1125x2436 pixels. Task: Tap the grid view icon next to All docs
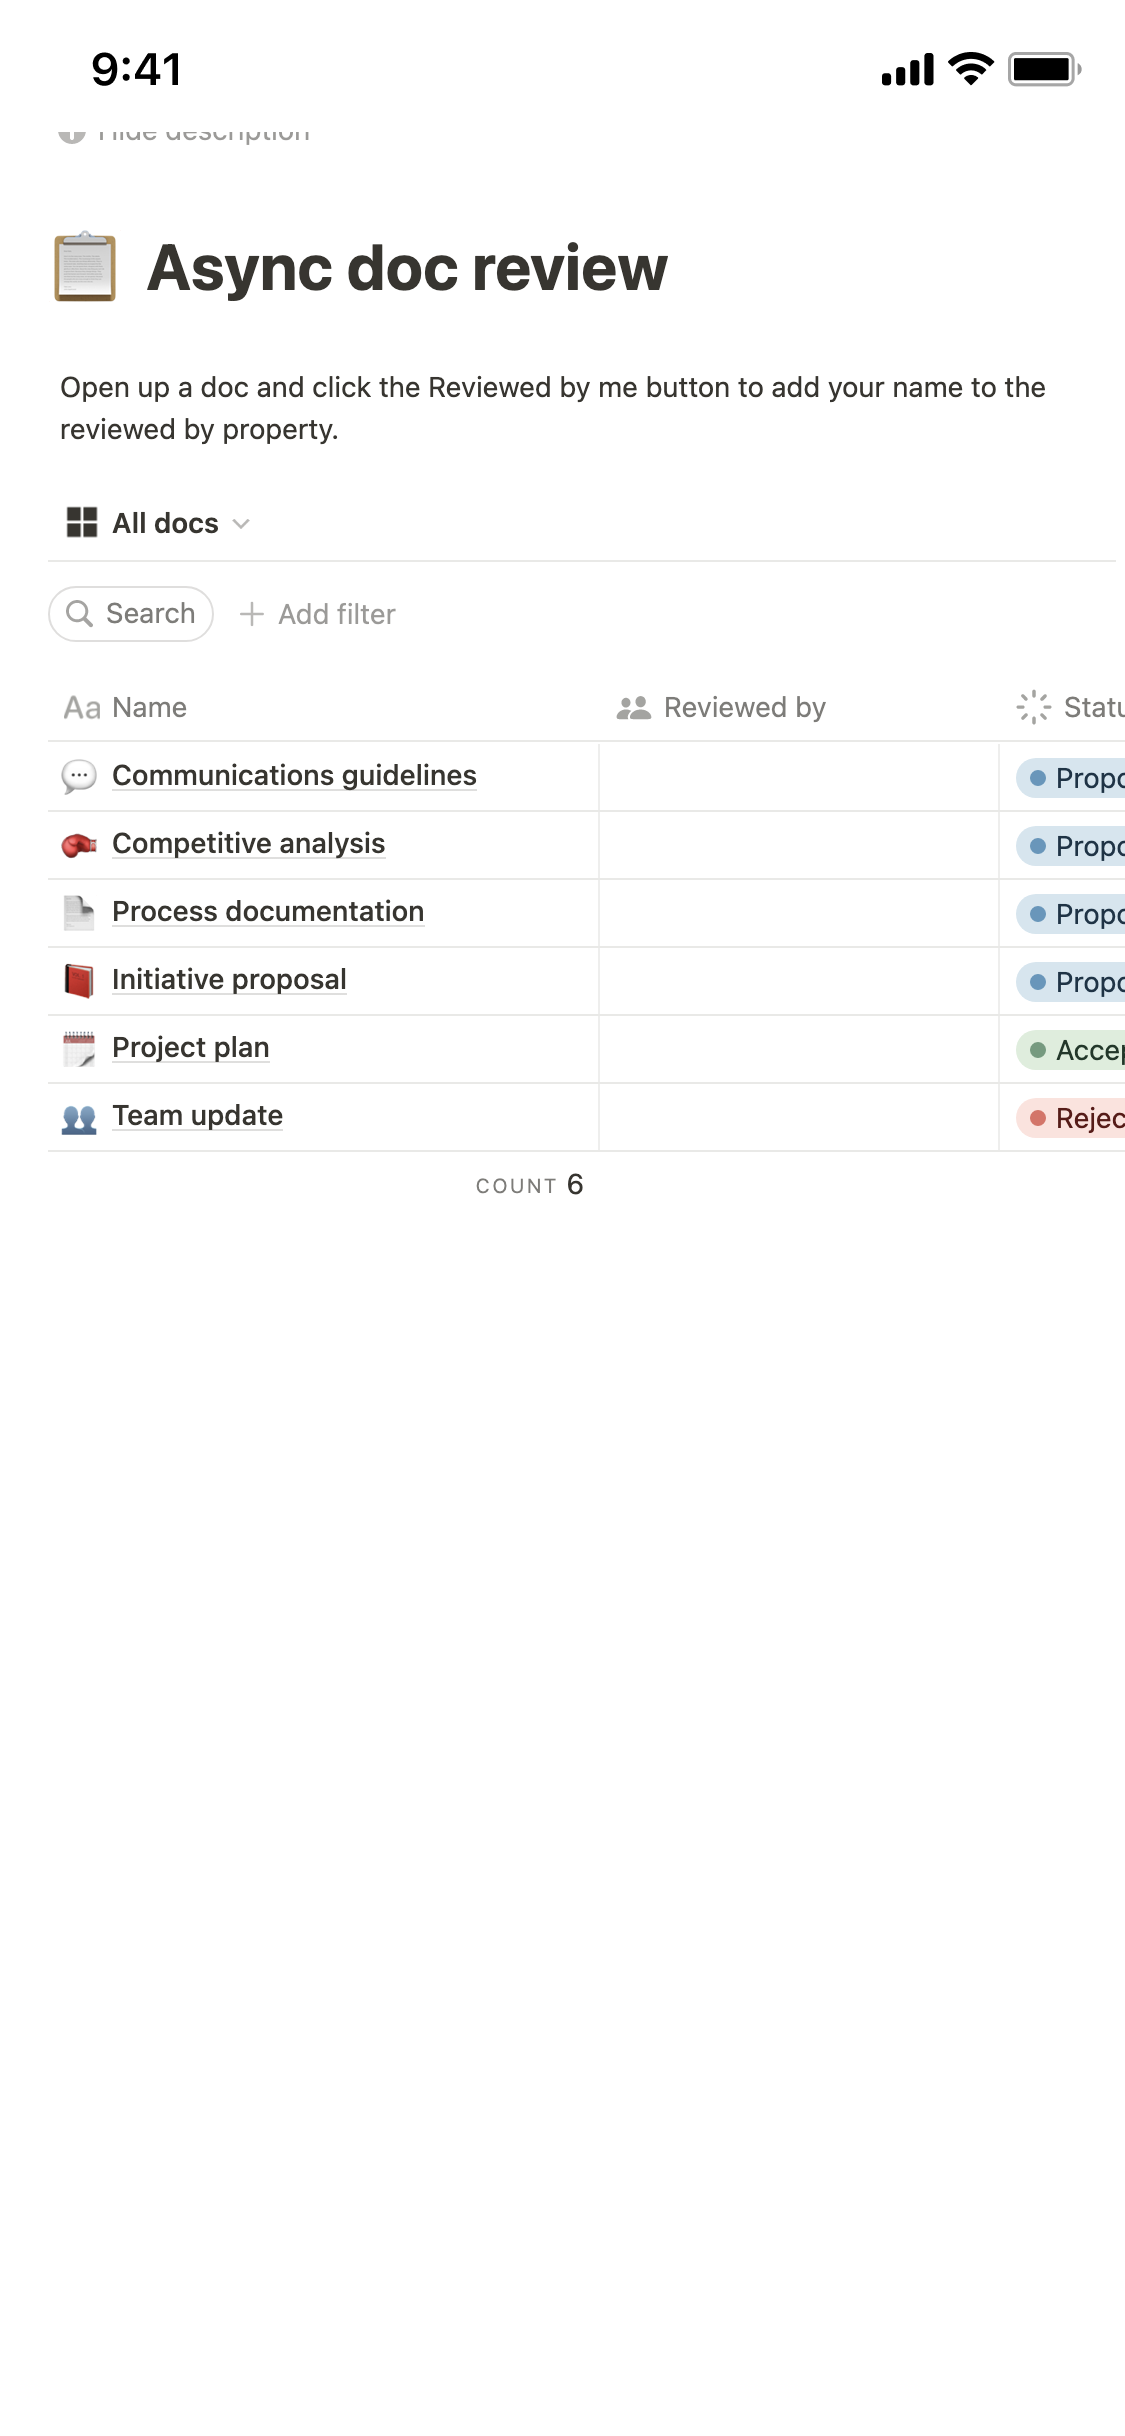(82, 522)
